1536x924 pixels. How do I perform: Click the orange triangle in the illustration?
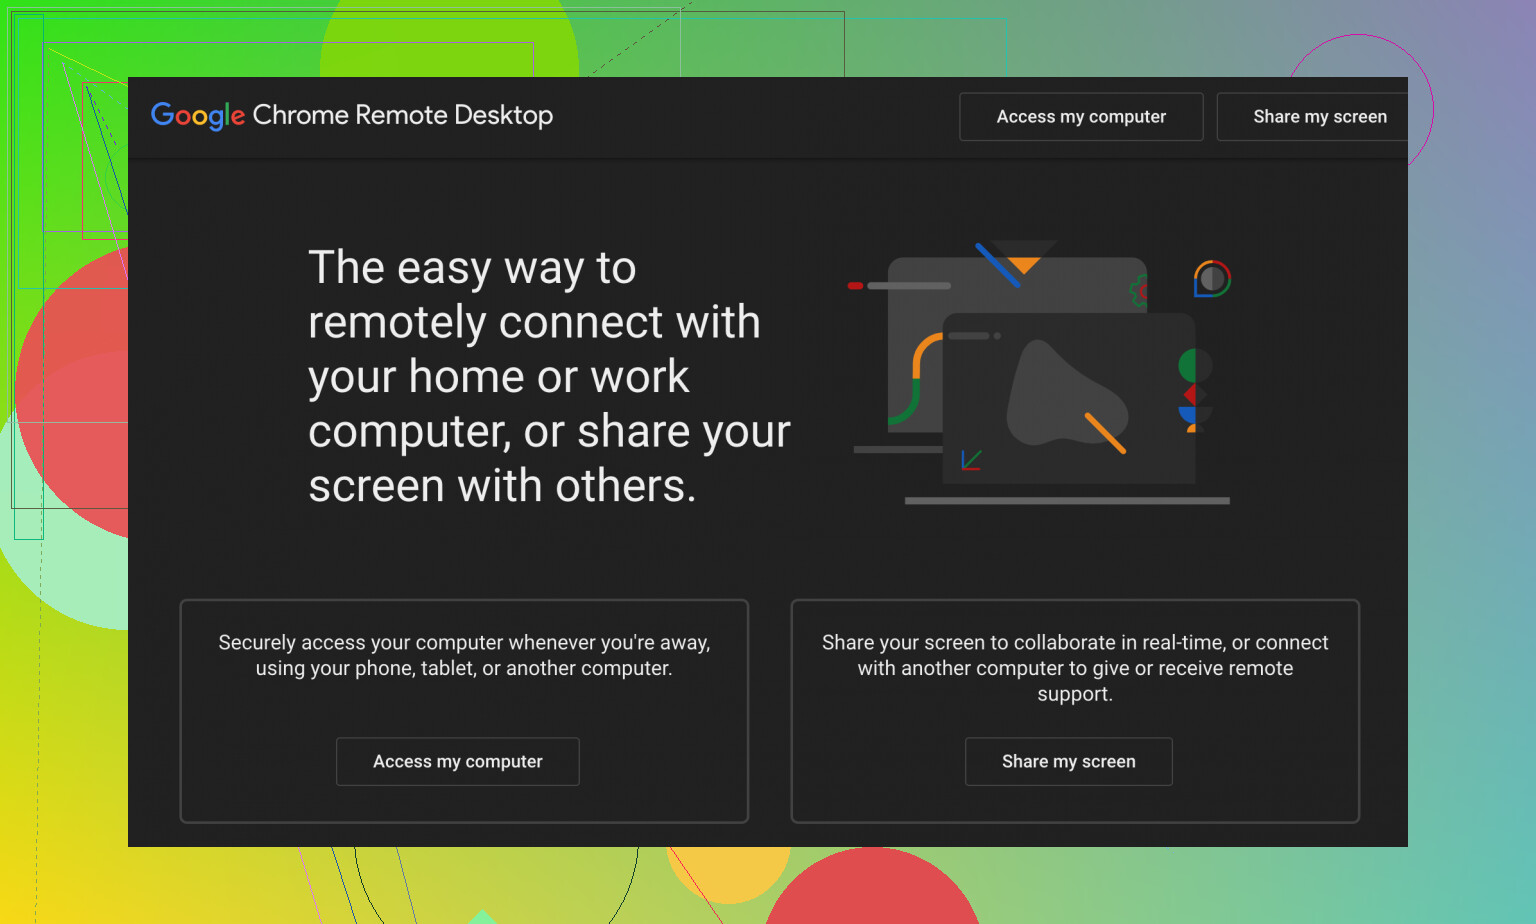coord(1024,265)
